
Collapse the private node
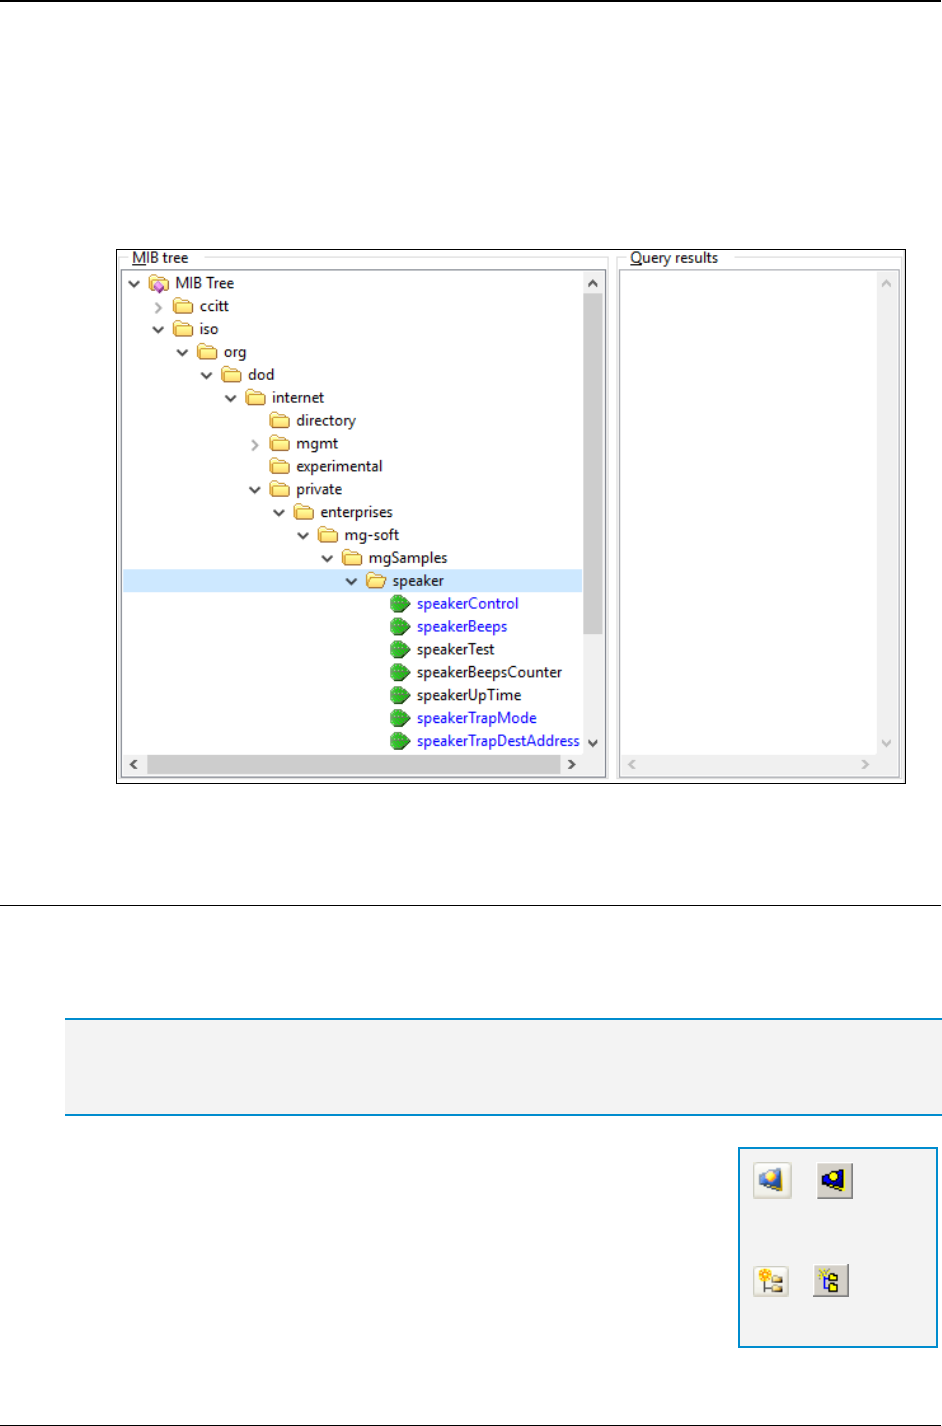coord(255,490)
